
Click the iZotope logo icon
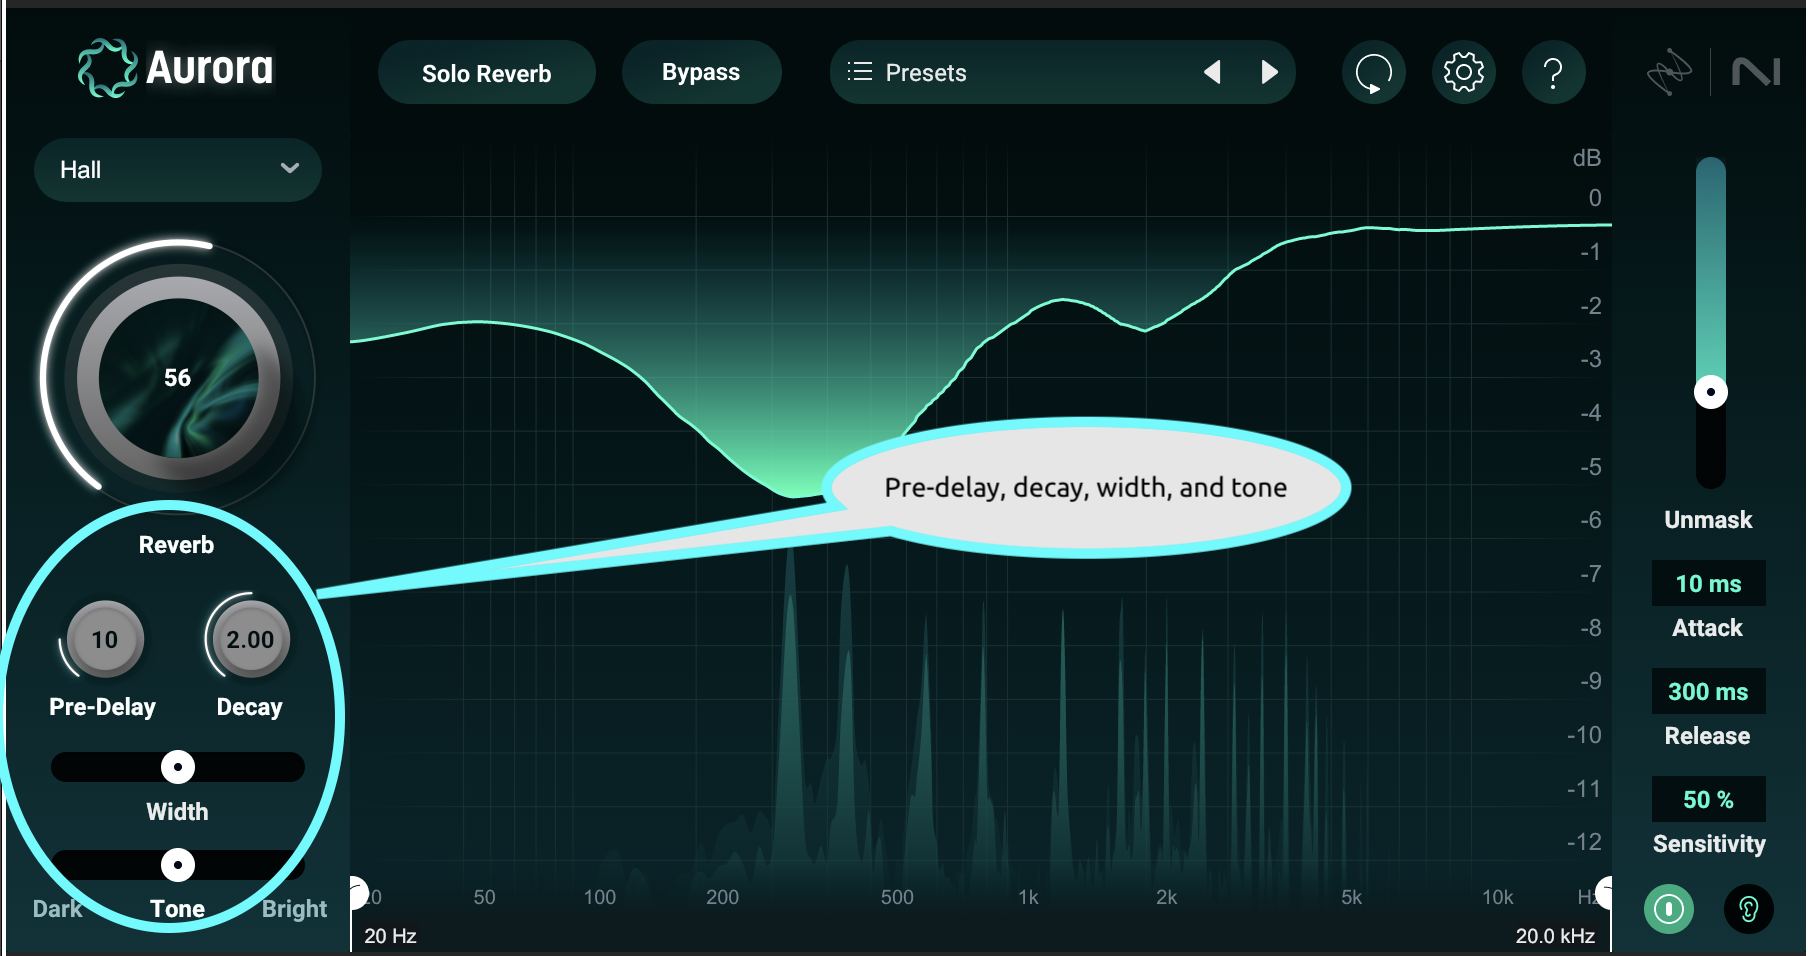coord(1669,72)
